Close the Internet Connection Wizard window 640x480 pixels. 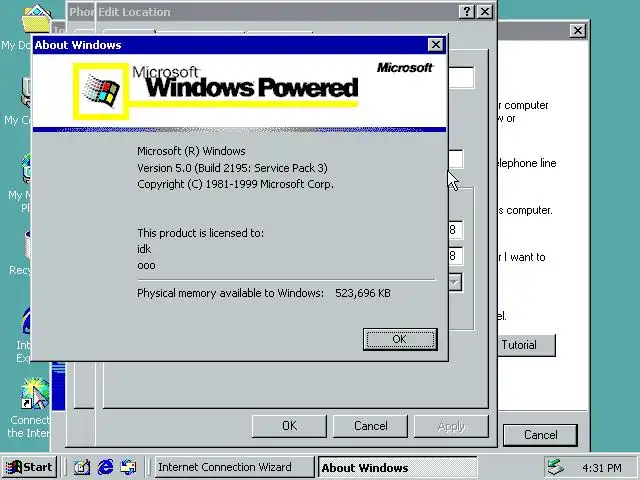(578, 31)
